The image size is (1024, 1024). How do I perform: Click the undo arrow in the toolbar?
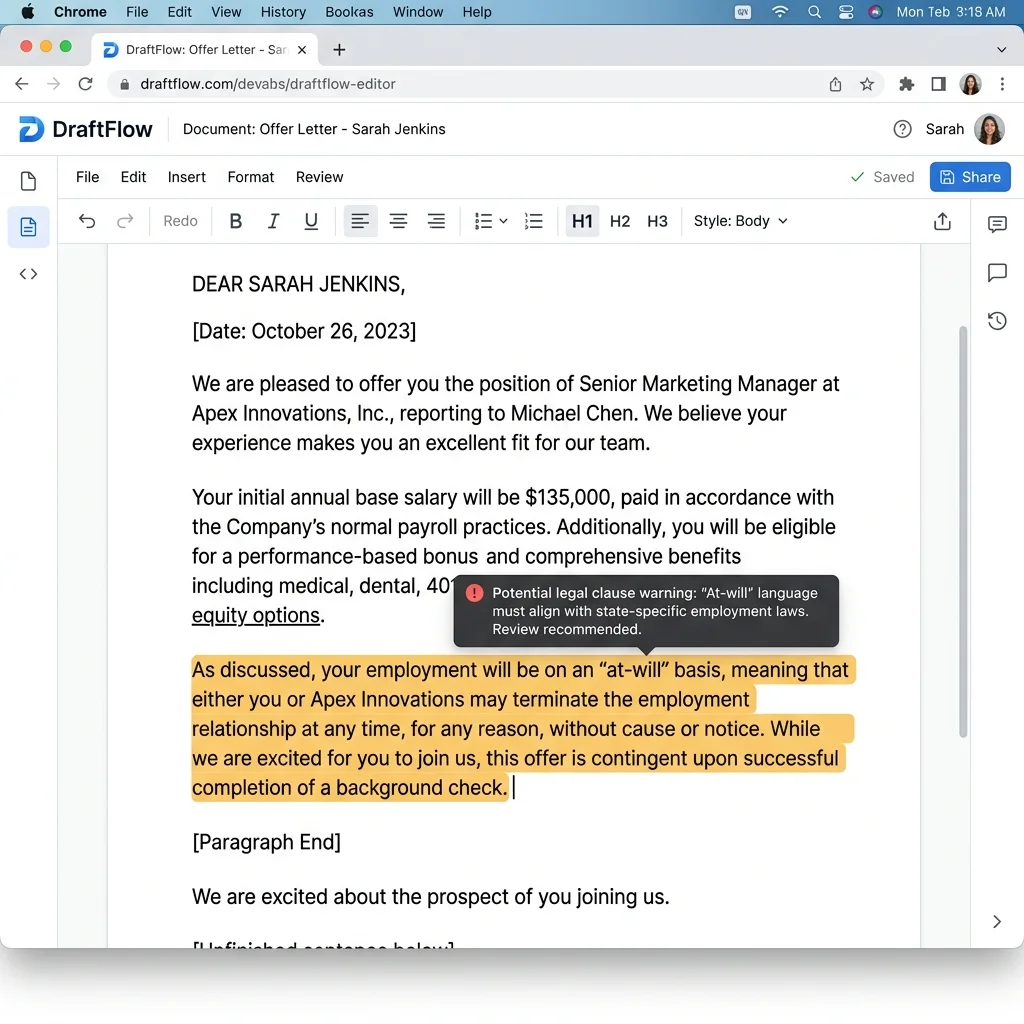tap(87, 221)
